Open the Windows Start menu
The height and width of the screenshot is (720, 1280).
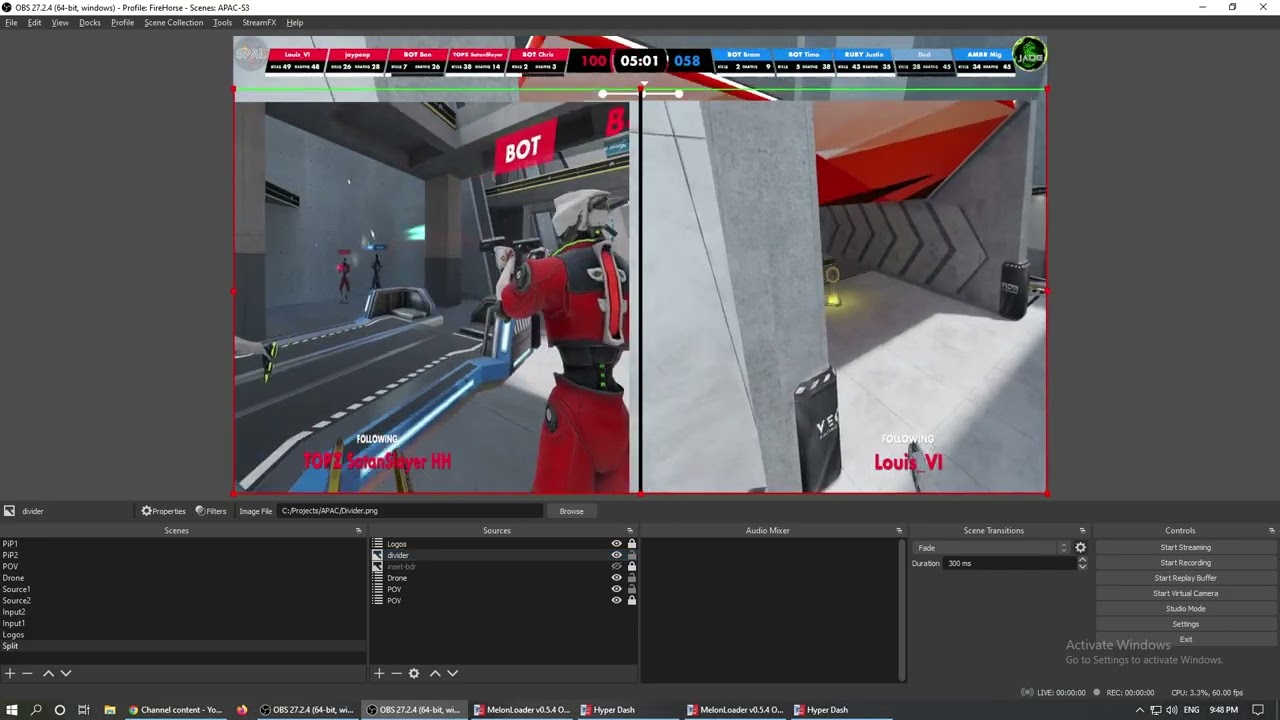(12, 710)
